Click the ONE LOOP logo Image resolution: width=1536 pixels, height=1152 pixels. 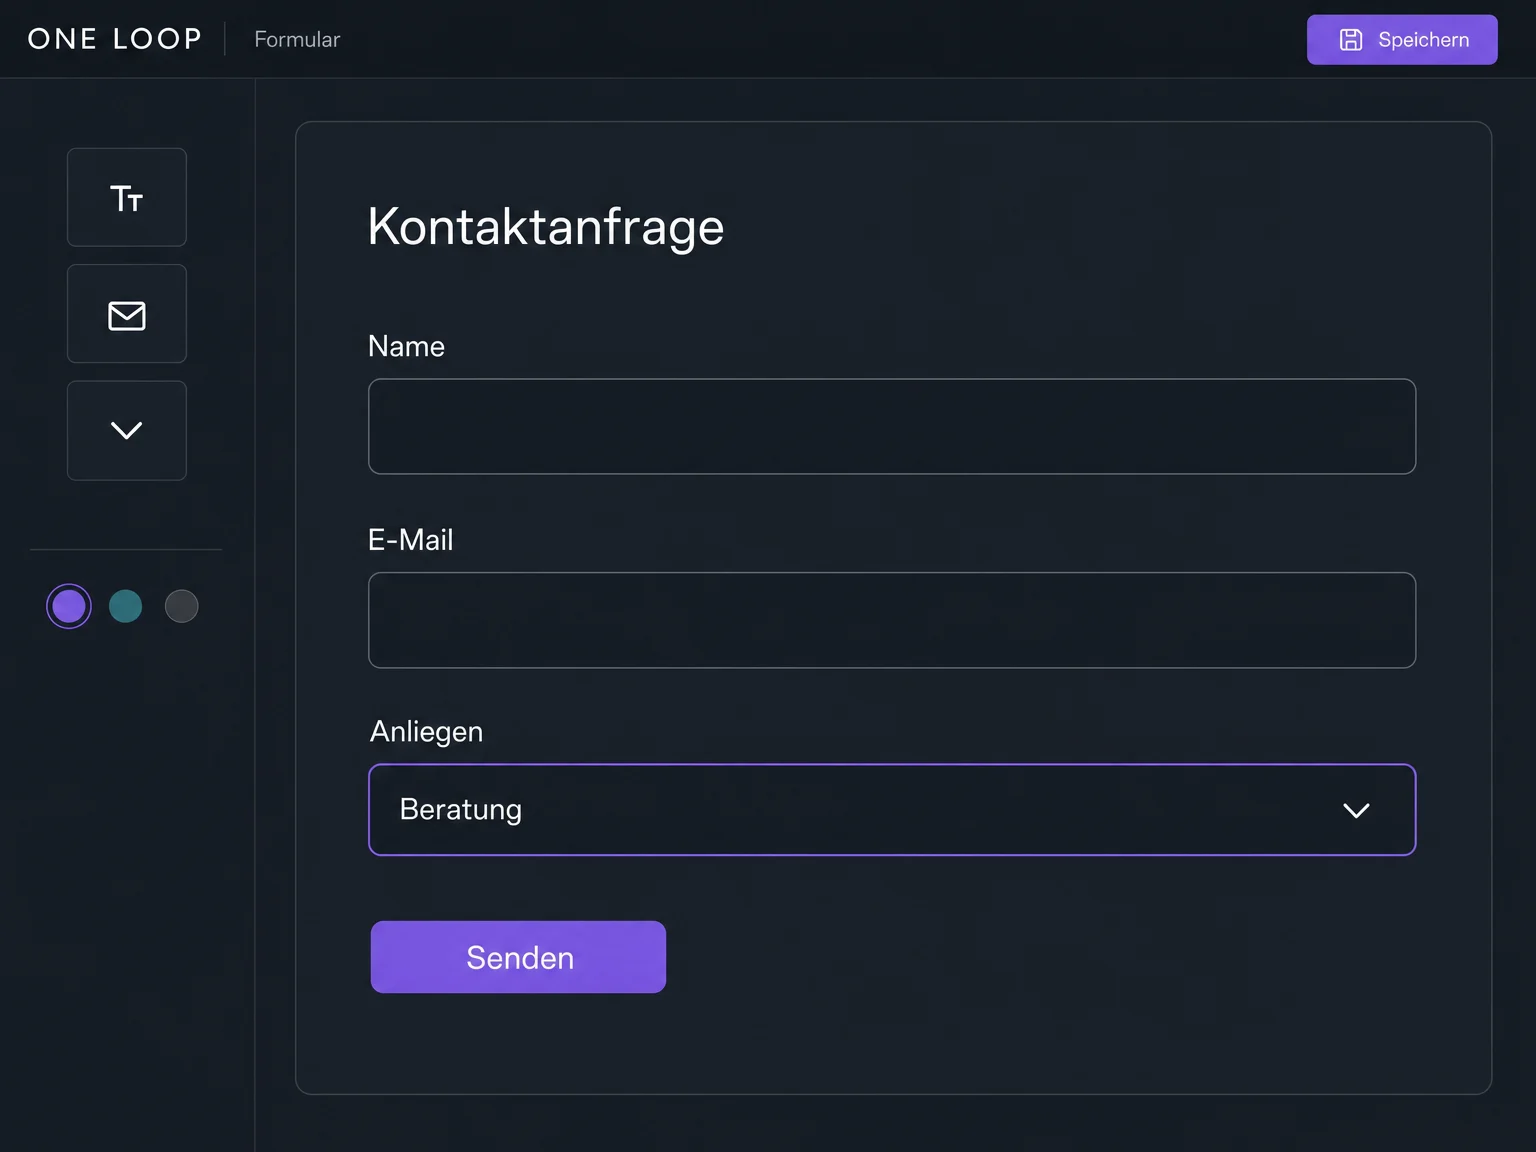[x=115, y=39]
